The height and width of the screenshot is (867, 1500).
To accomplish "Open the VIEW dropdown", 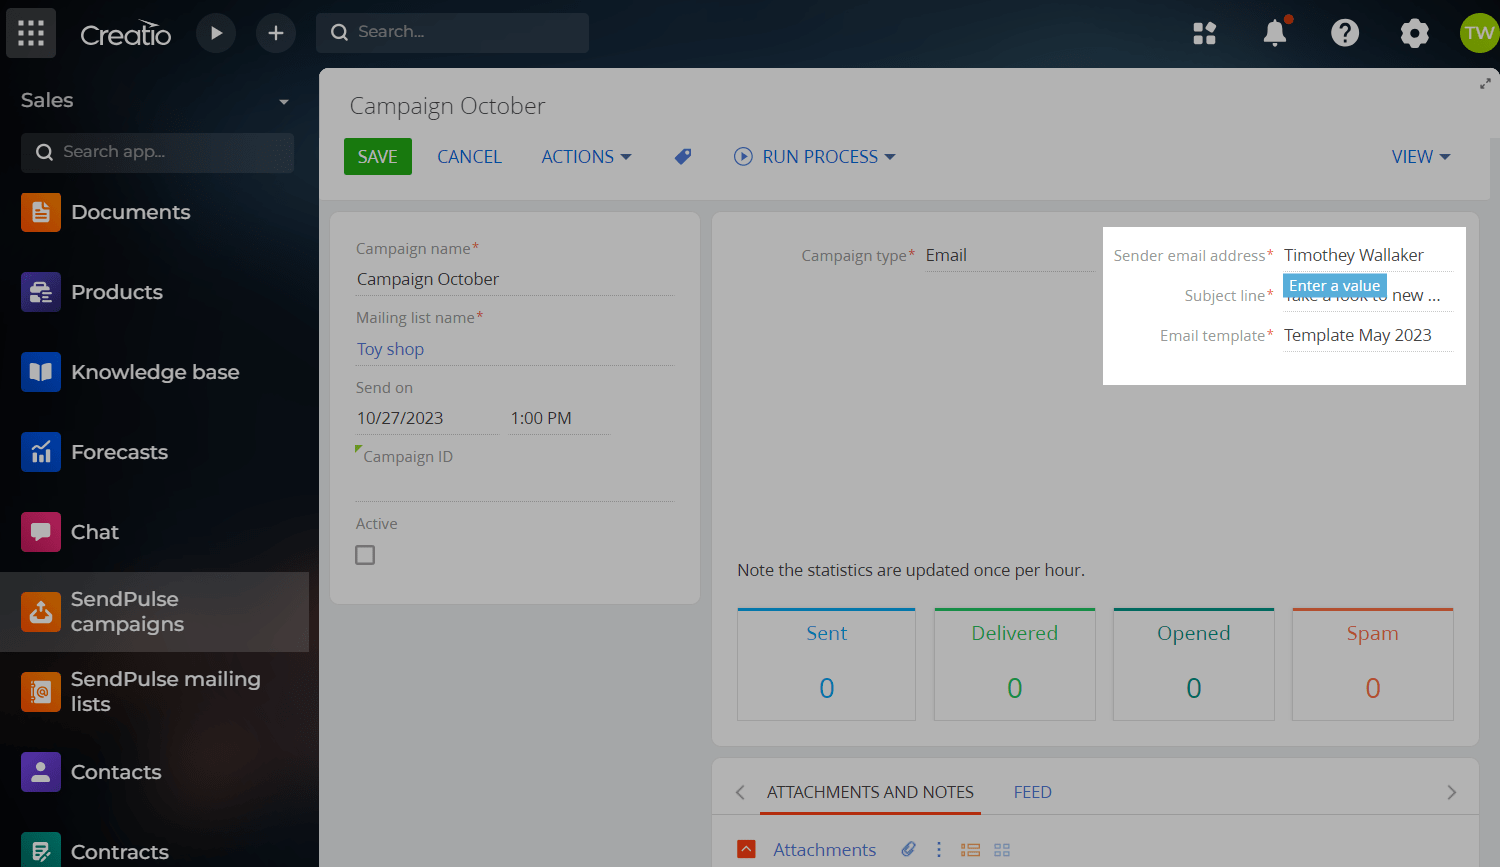I will [x=1421, y=157].
